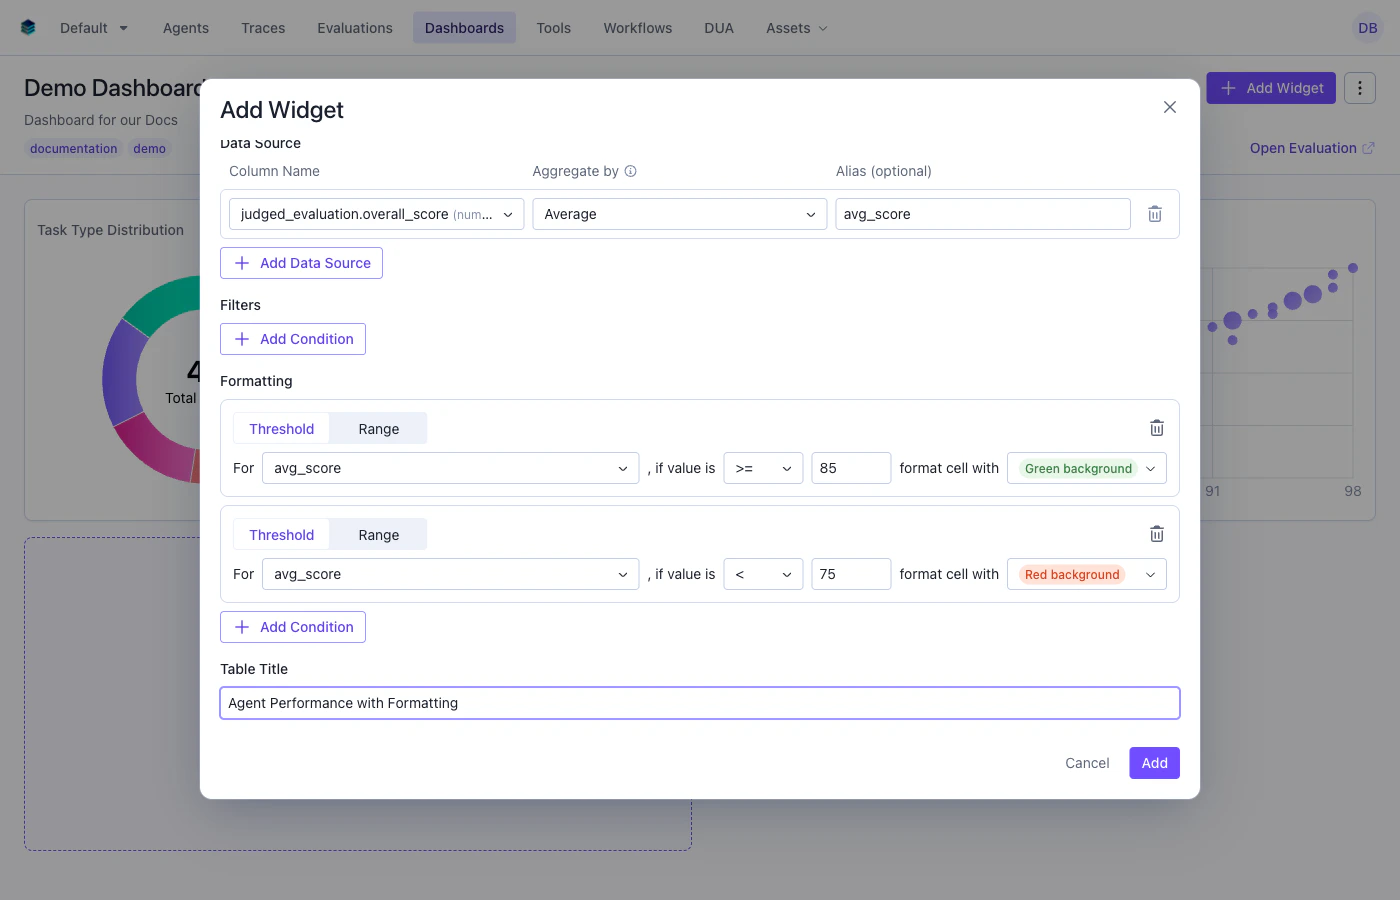Screen dimensions: 1400x900
Task: Open the DUA tab
Action: point(719,28)
